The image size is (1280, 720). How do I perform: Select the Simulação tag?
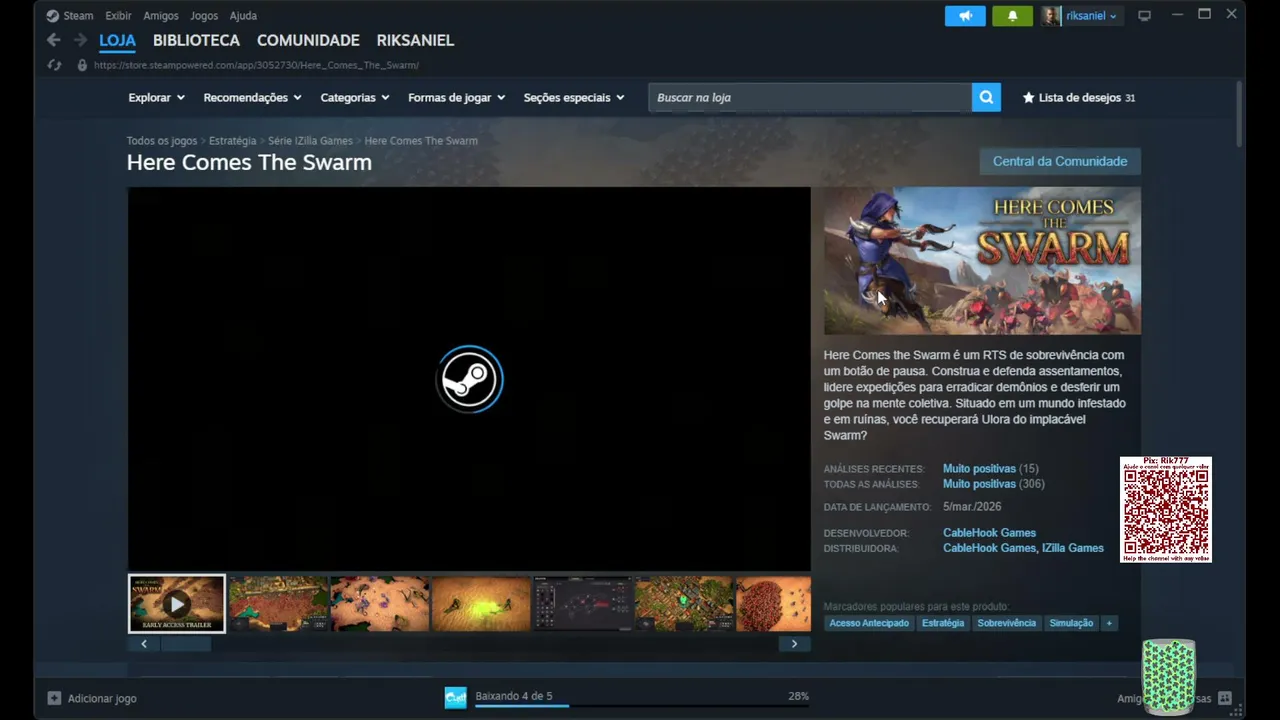click(1071, 623)
